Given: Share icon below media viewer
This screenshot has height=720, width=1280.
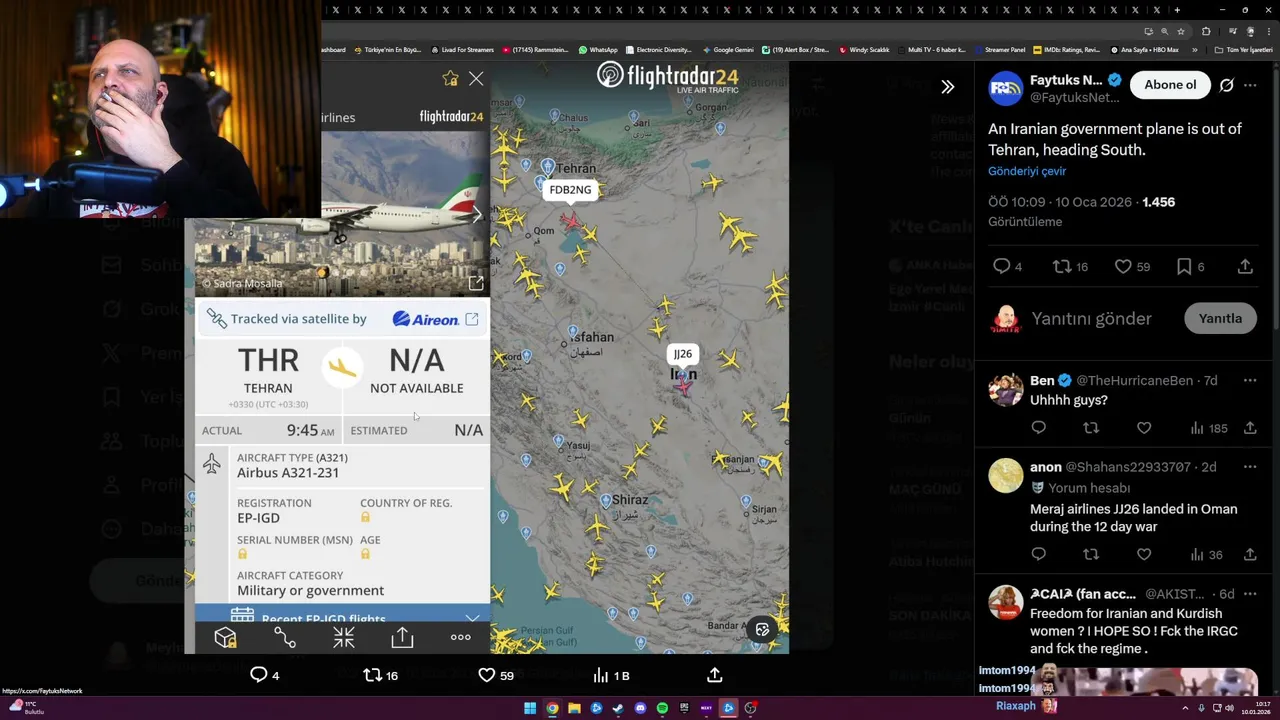Looking at the screenshot, I should coord(715,675).
